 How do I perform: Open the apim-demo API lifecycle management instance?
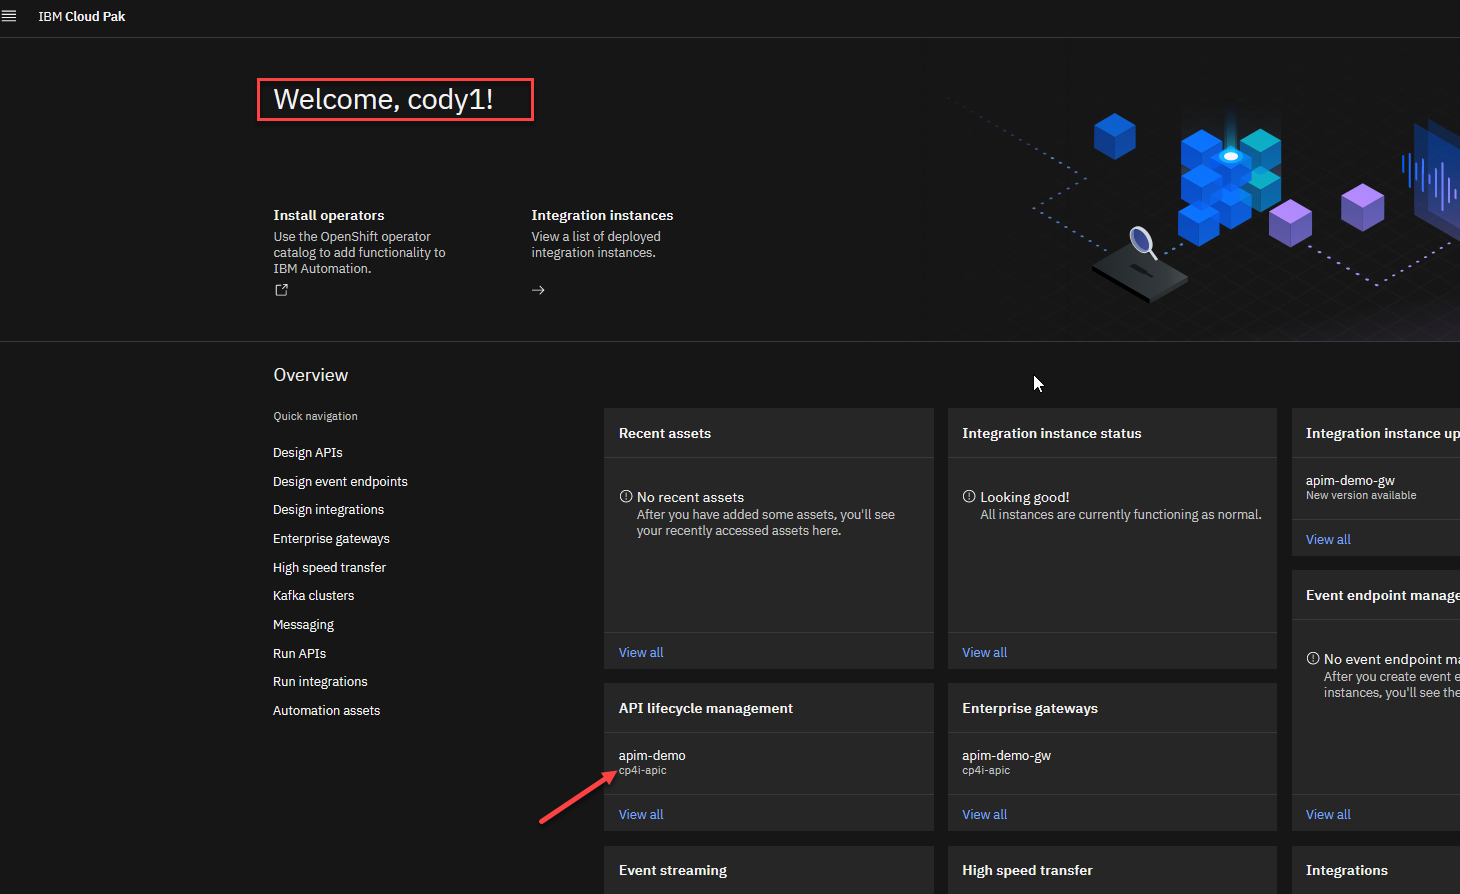(x=652, y=756)
